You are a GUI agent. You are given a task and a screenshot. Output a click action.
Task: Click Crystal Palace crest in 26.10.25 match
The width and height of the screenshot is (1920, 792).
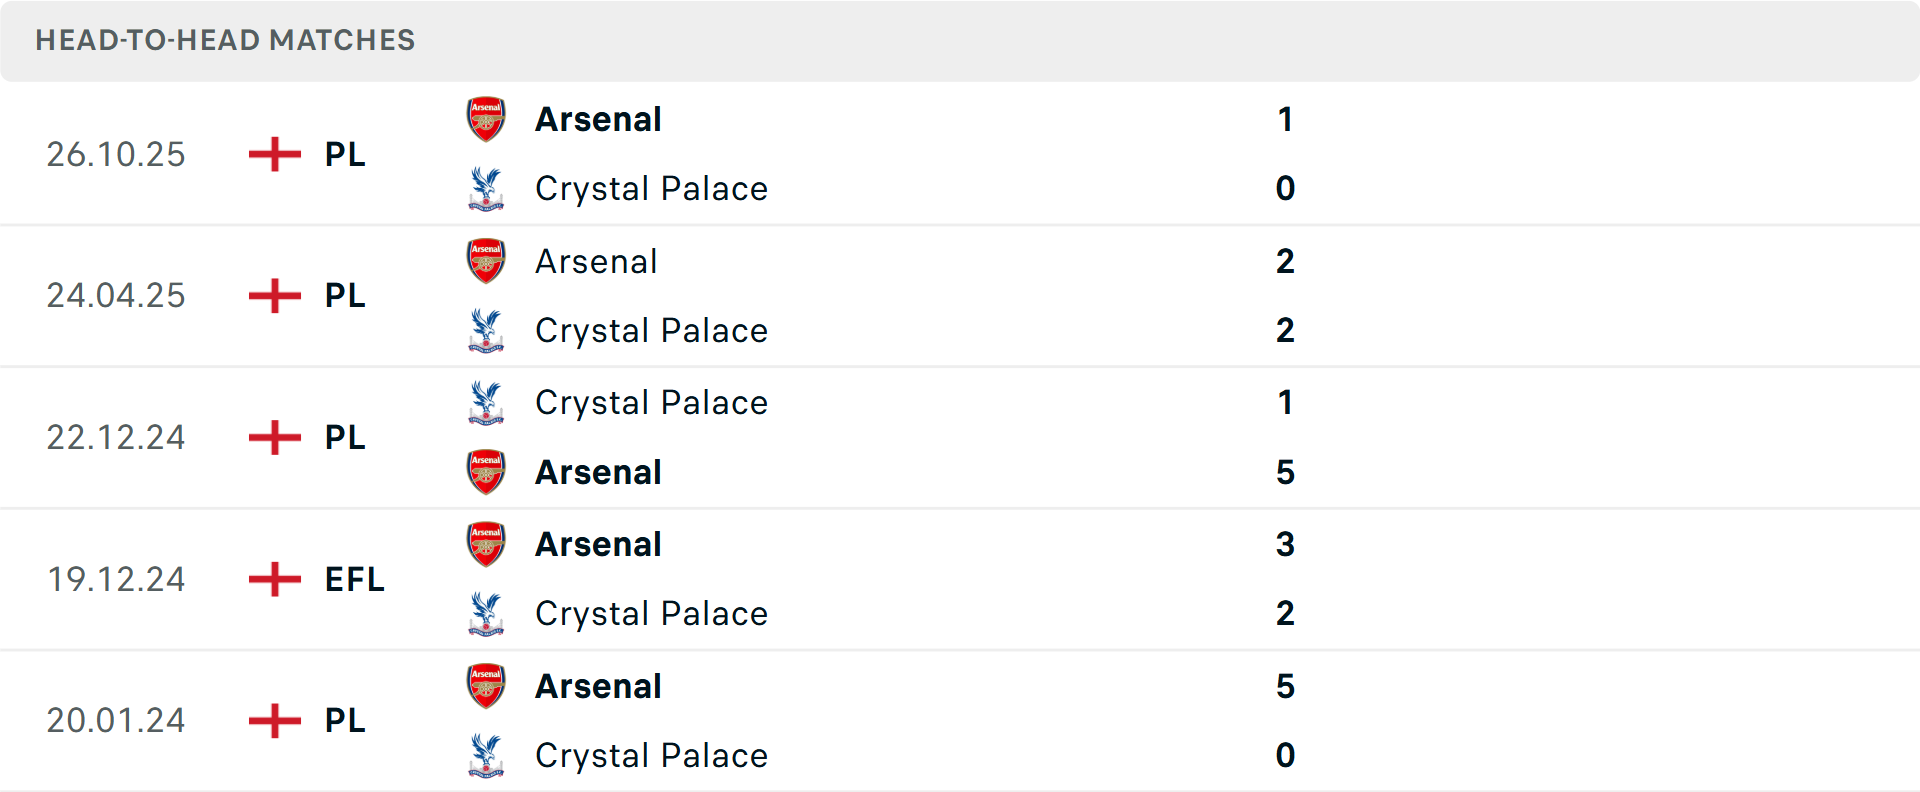click(x=486, y=189)
